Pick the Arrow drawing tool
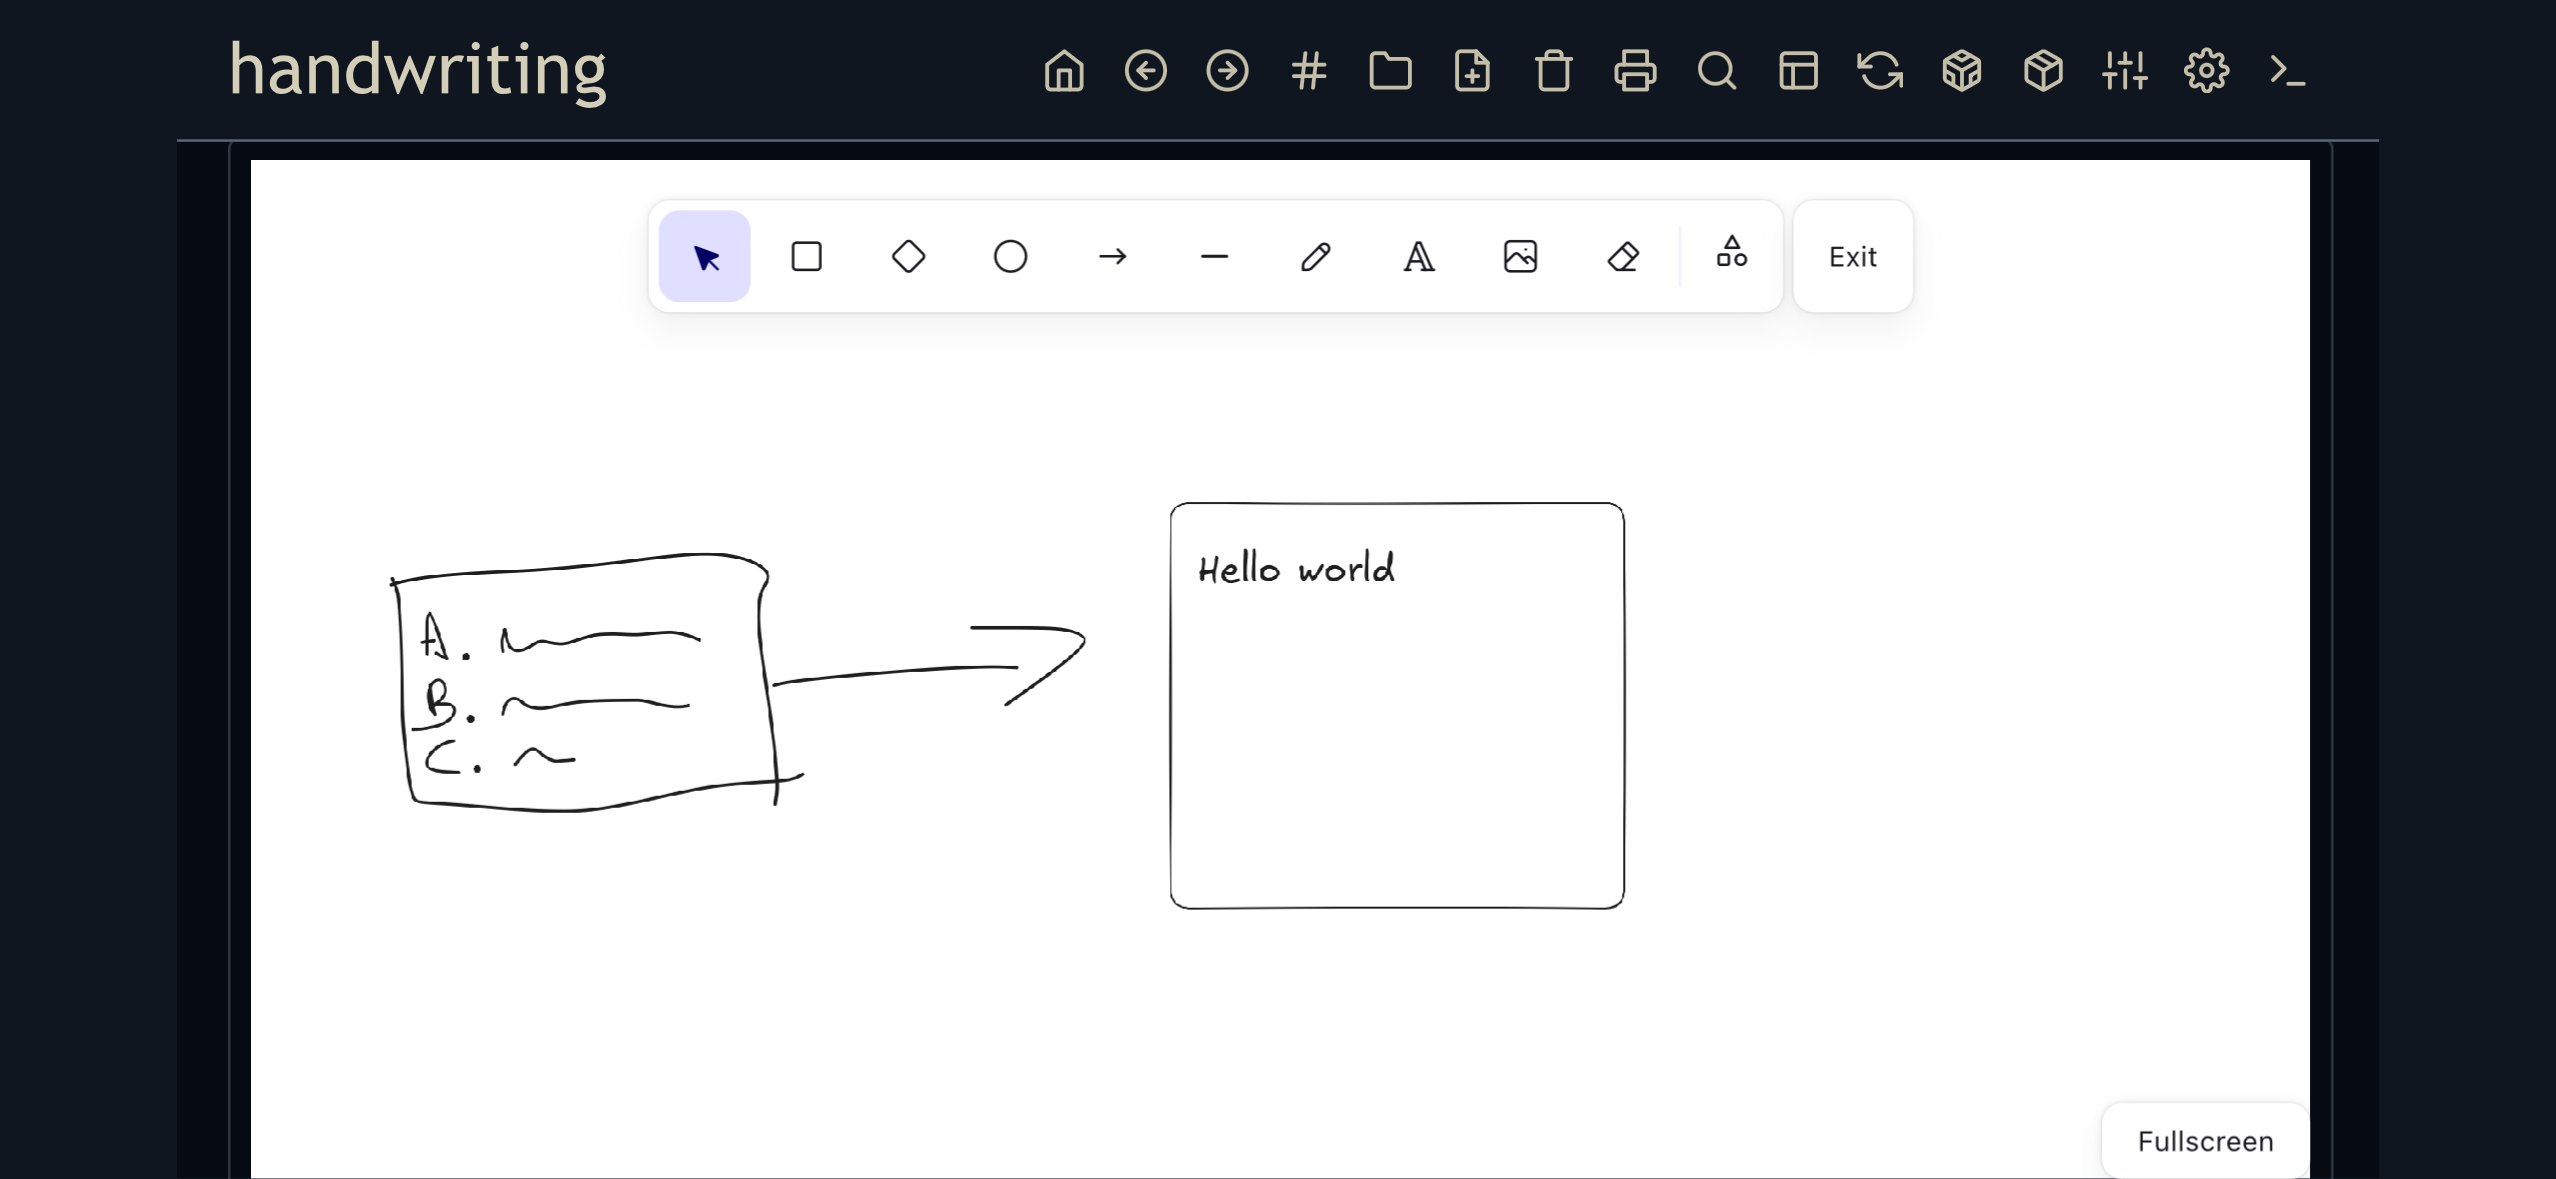The height and width of the screenshot is (1179, 2556). [1112, 257]
